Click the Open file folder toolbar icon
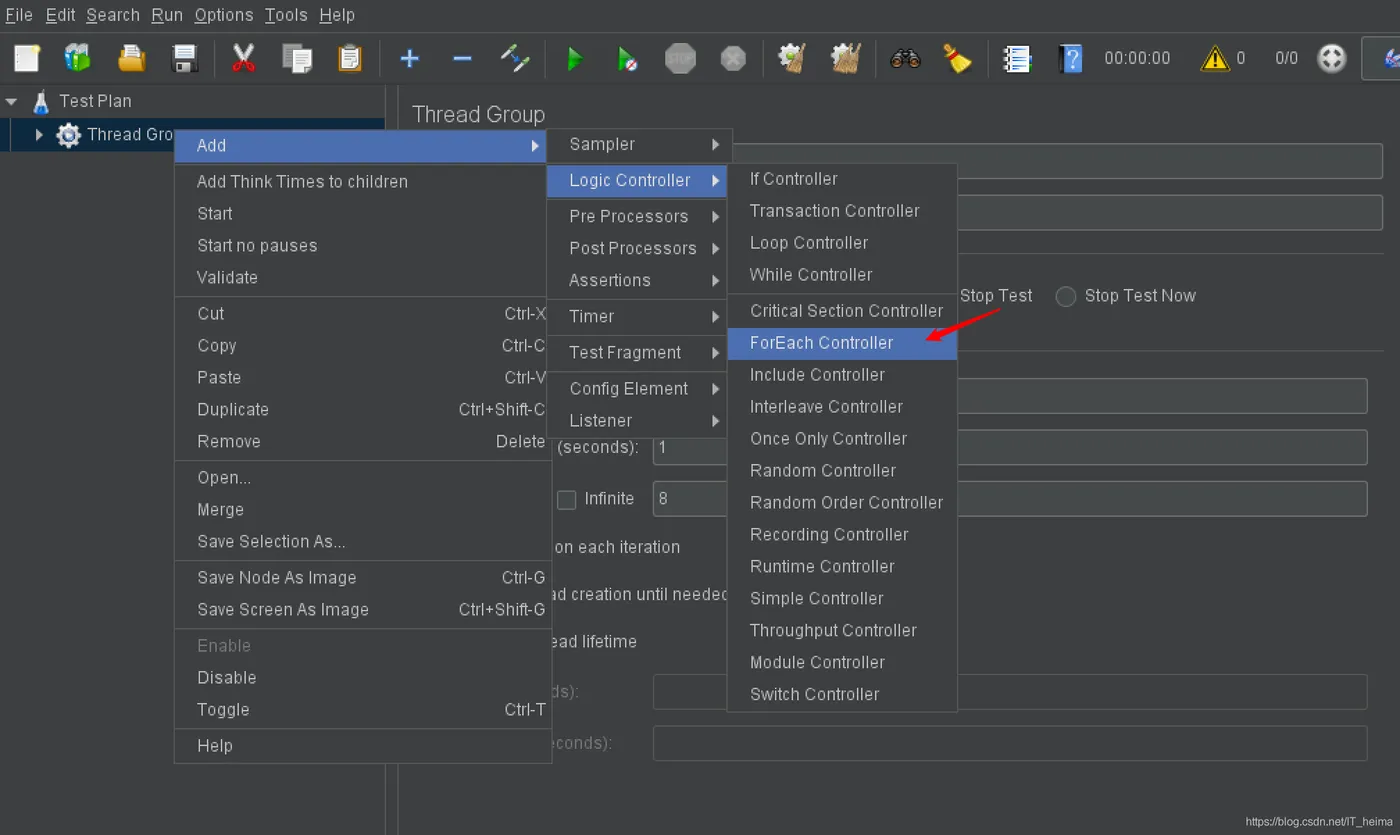The width and height of the screenshot is (1400, 835). pos(131,58)
